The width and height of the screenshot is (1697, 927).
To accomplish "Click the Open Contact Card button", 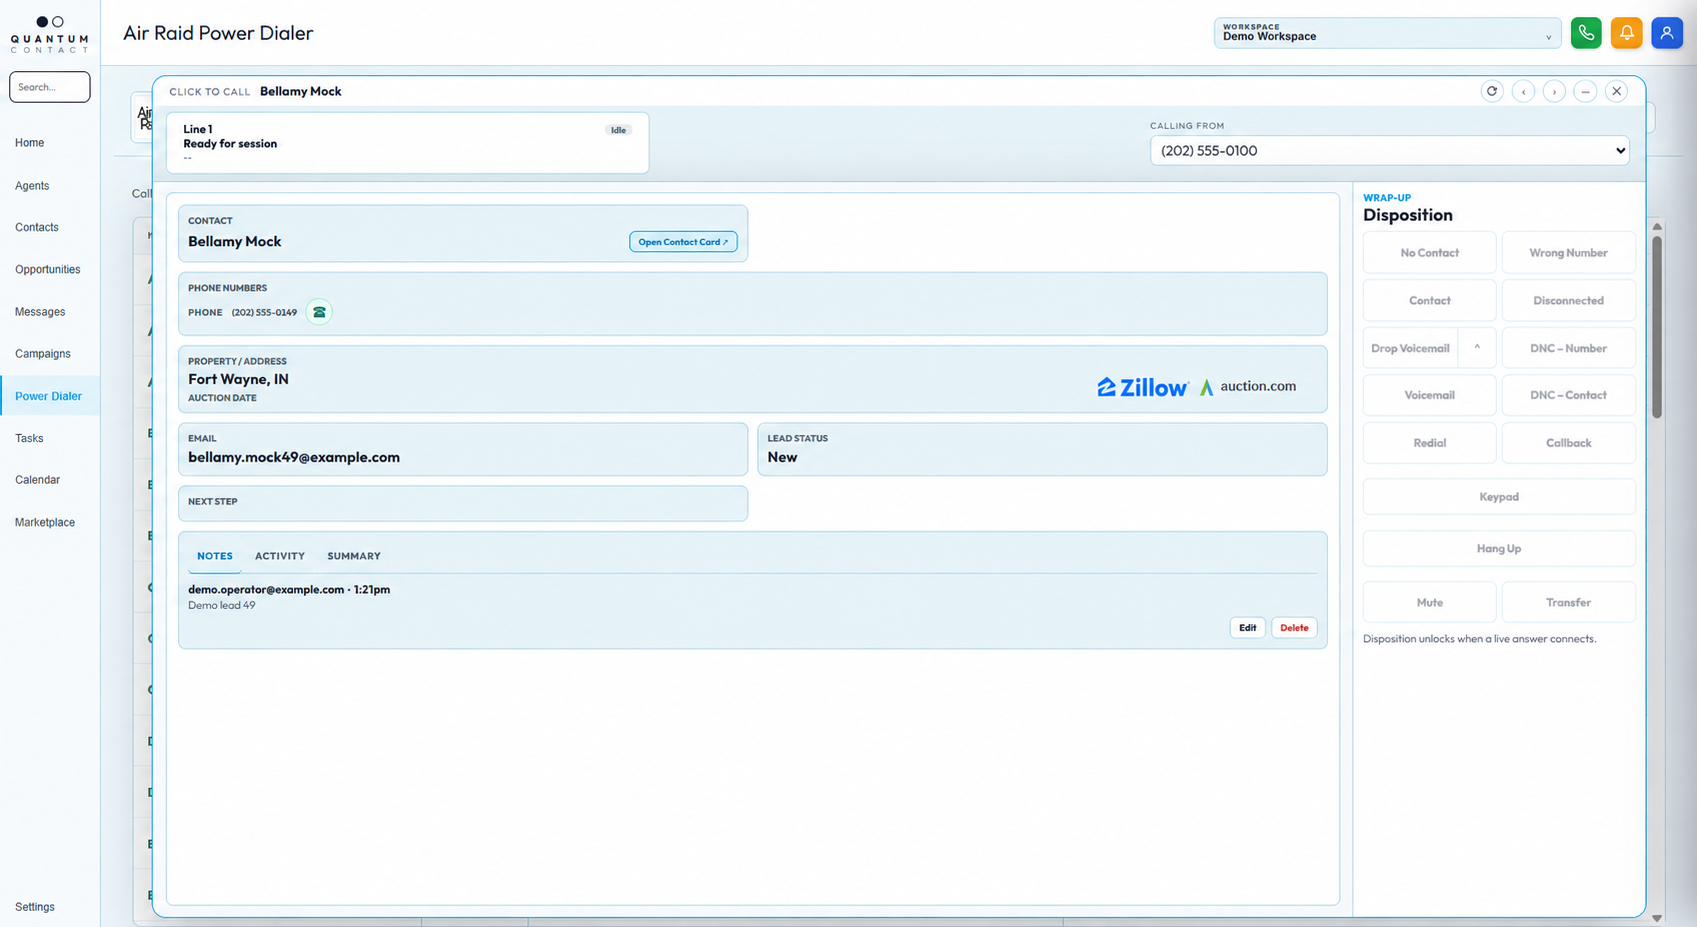I will coord(683,242).
